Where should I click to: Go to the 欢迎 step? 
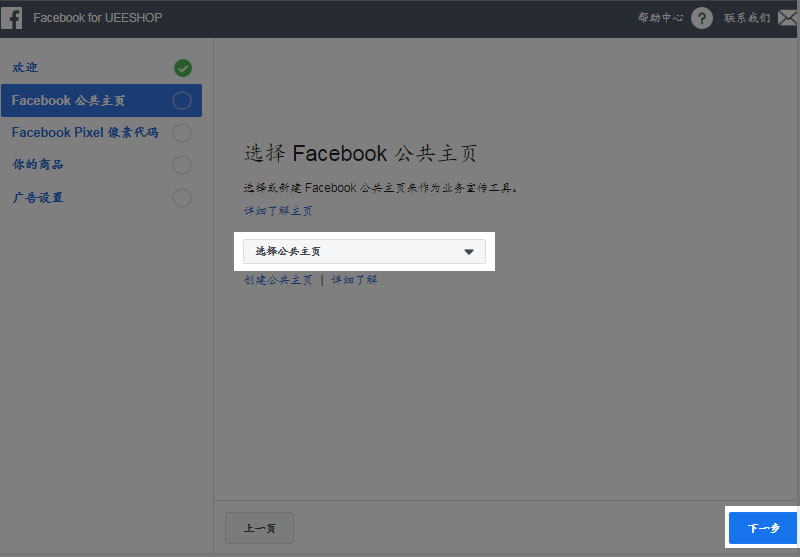coord(24,67)
